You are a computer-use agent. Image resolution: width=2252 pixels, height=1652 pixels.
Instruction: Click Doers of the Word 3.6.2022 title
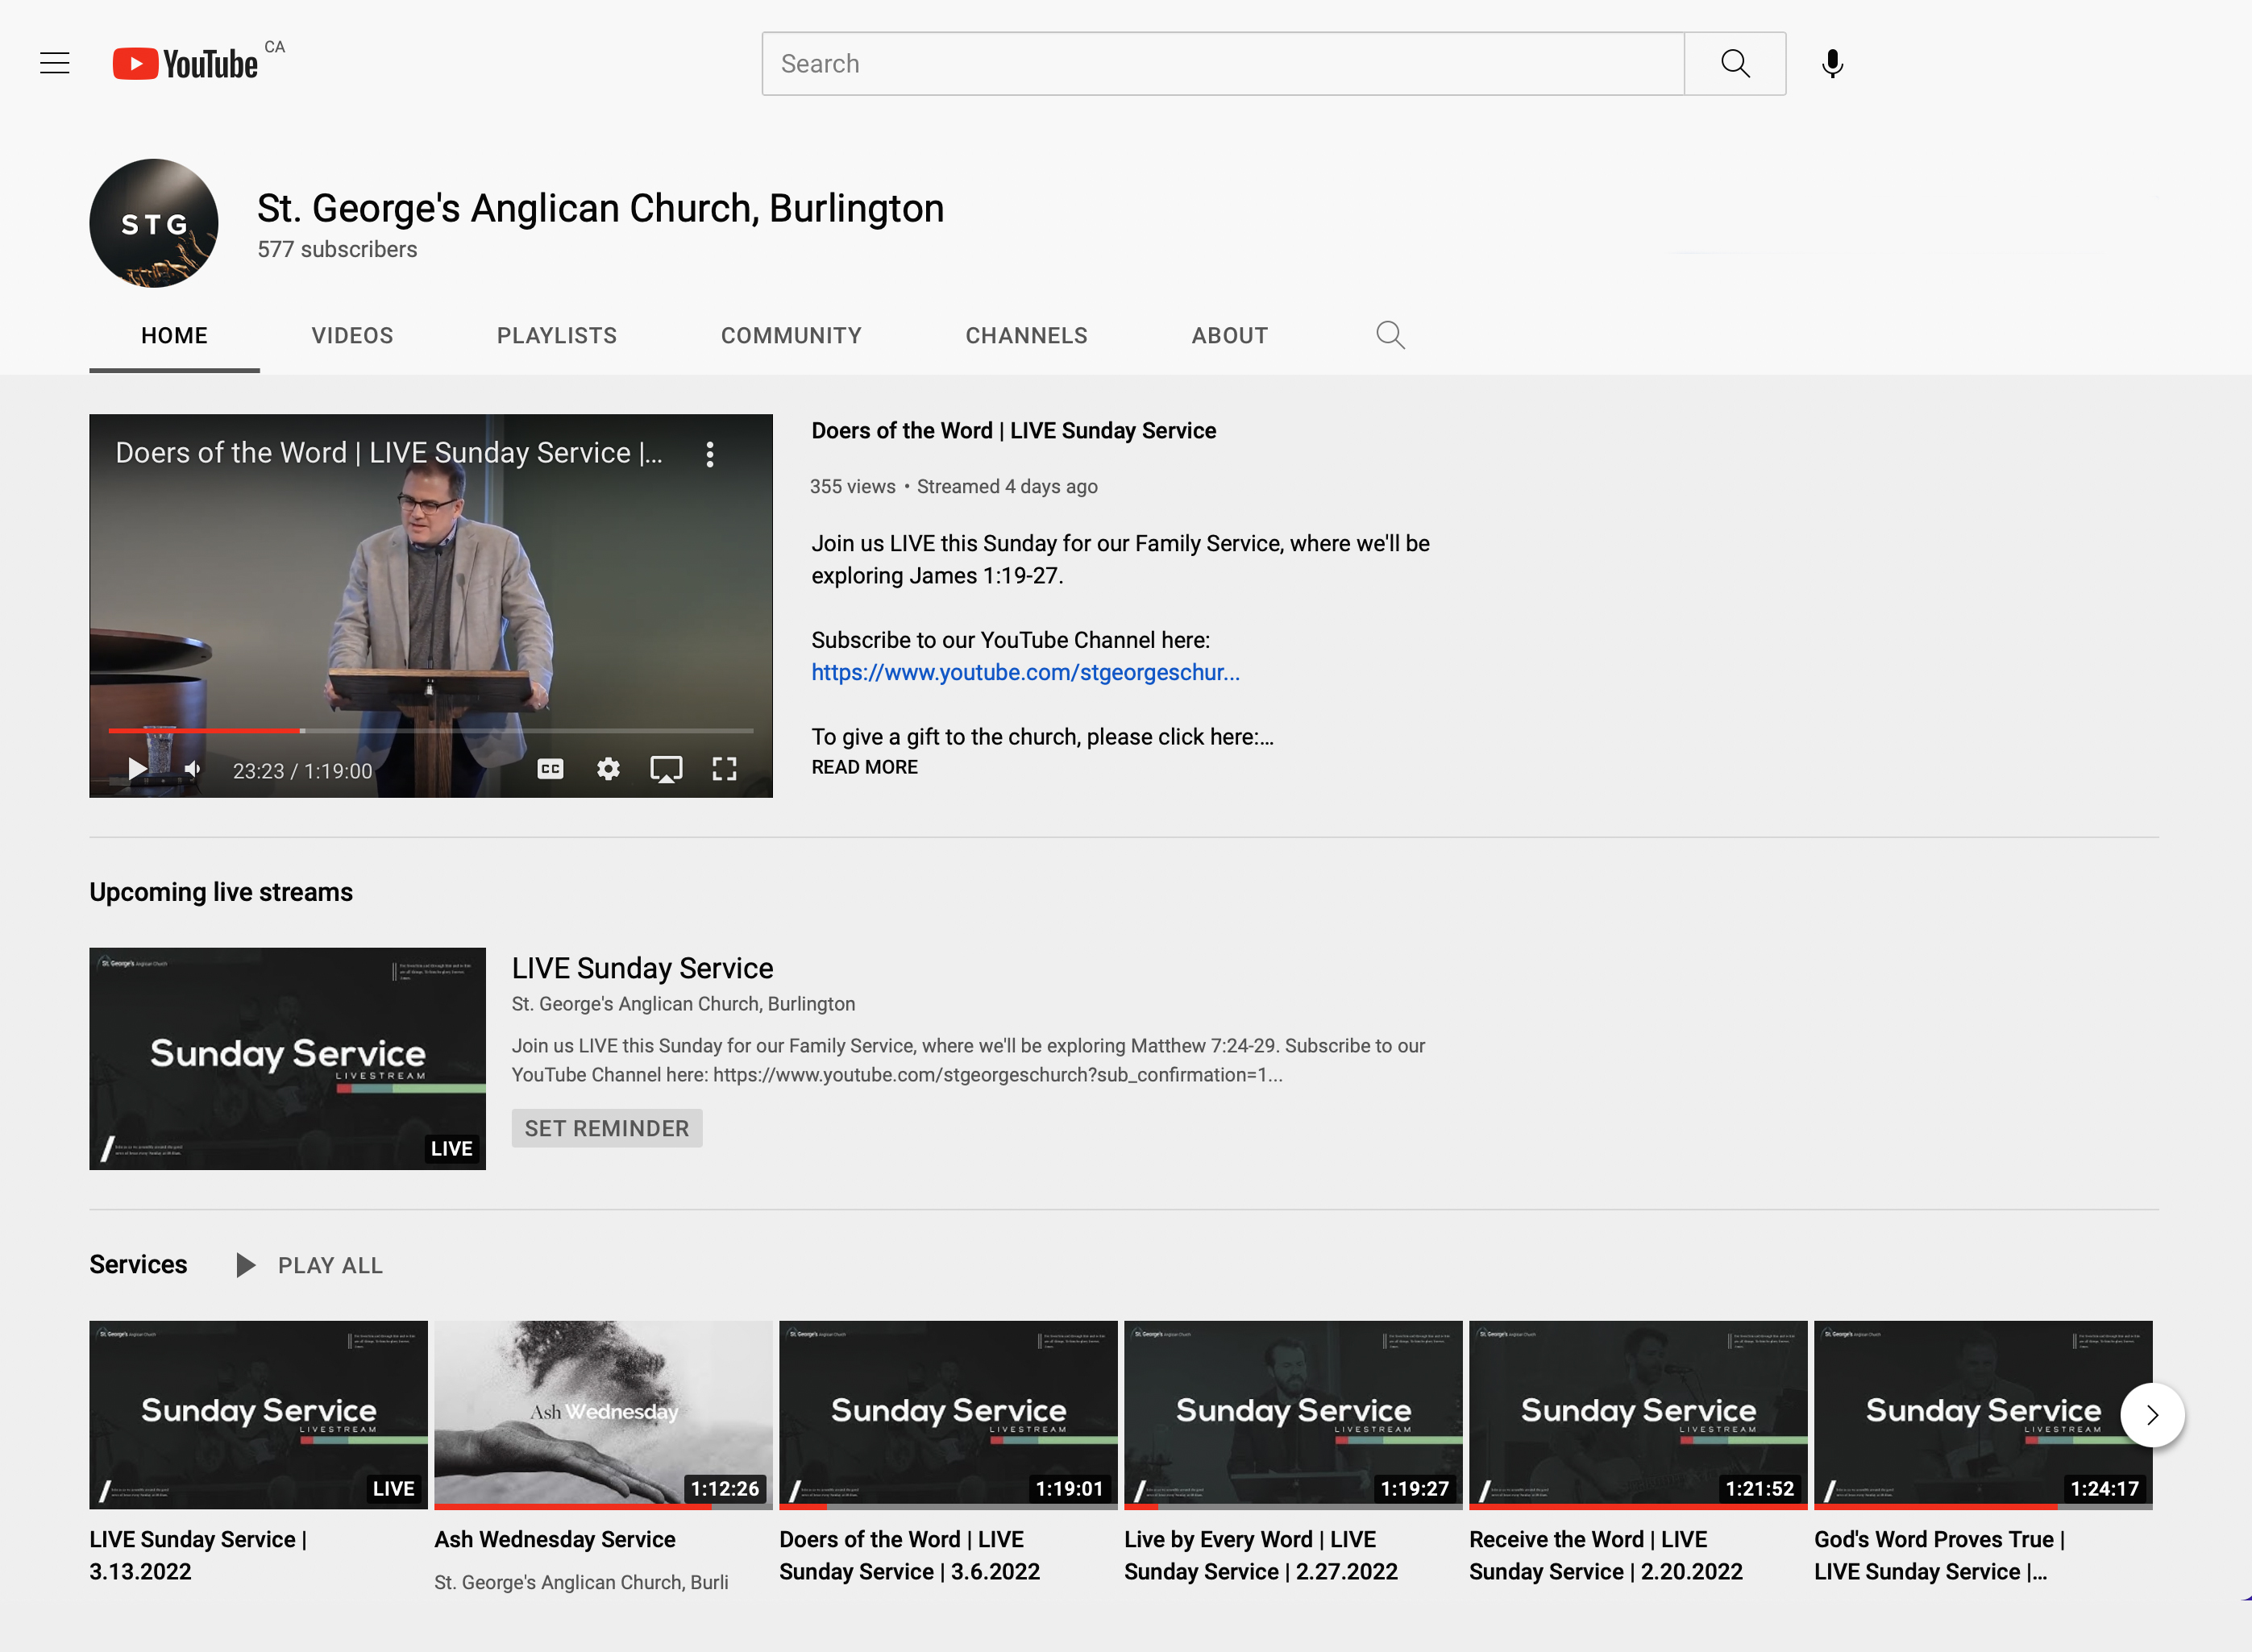pos(910,1555)
